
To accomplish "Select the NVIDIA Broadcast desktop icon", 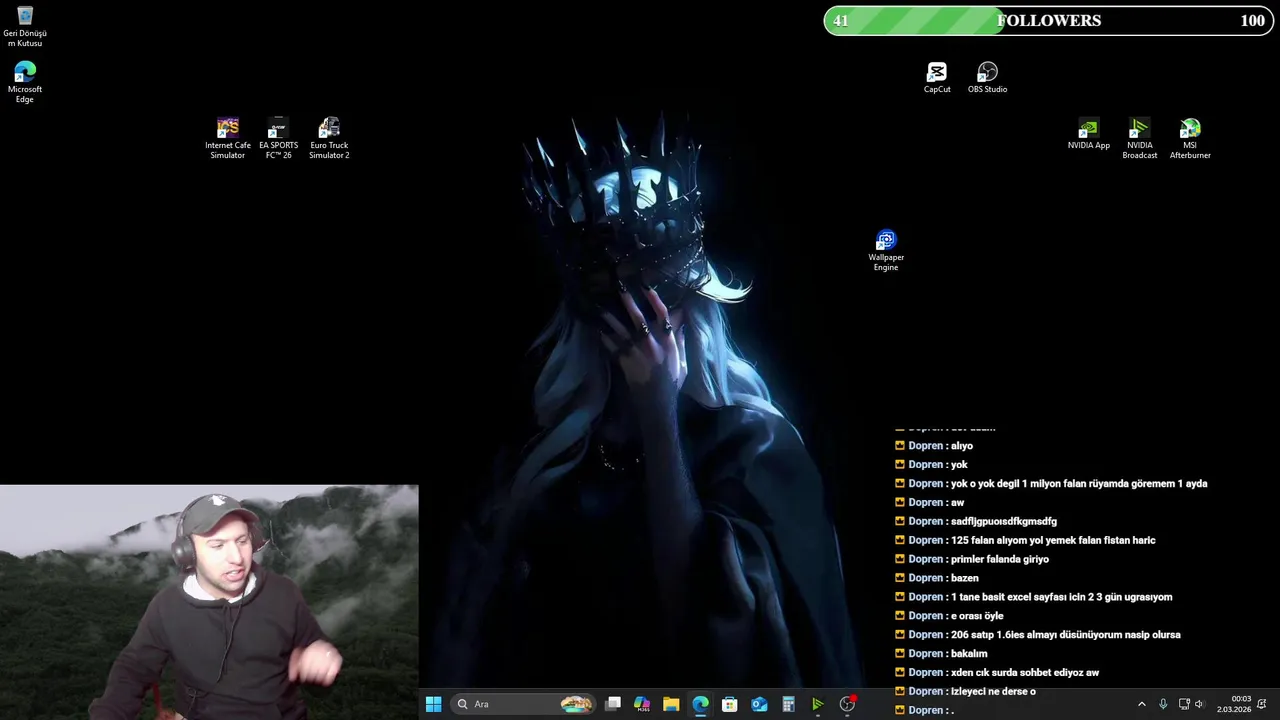I will (1140, 139).
